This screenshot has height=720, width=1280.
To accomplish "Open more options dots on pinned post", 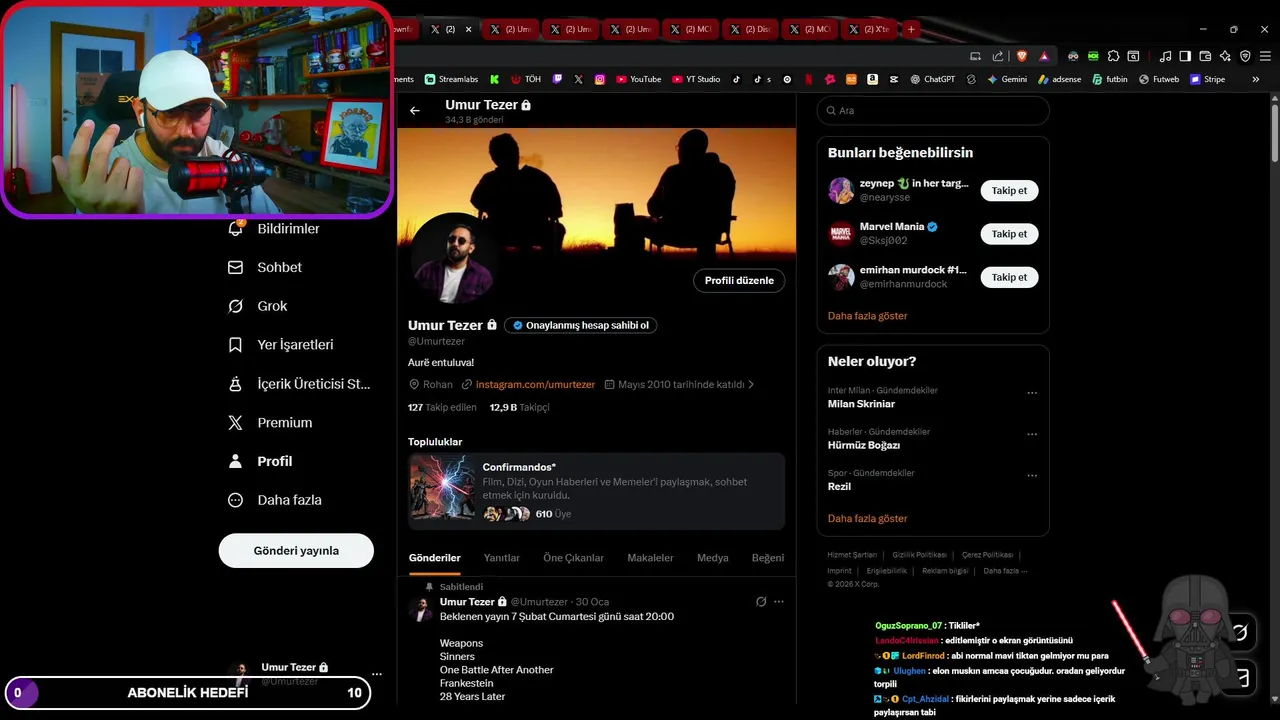I will (779, 602).
